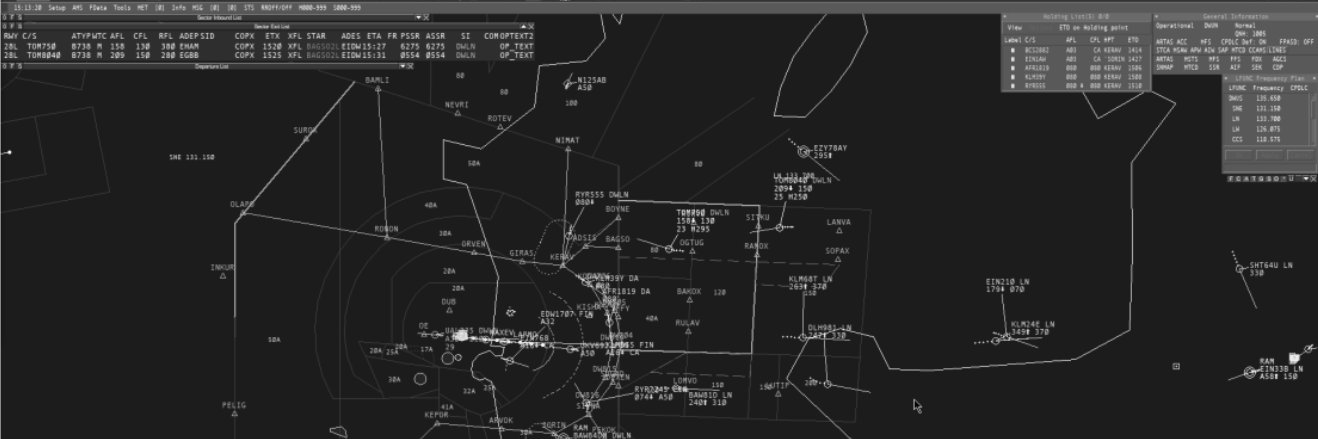
Task: Select the TOM750 row in Sector Exit List
Action: point(268,46)
